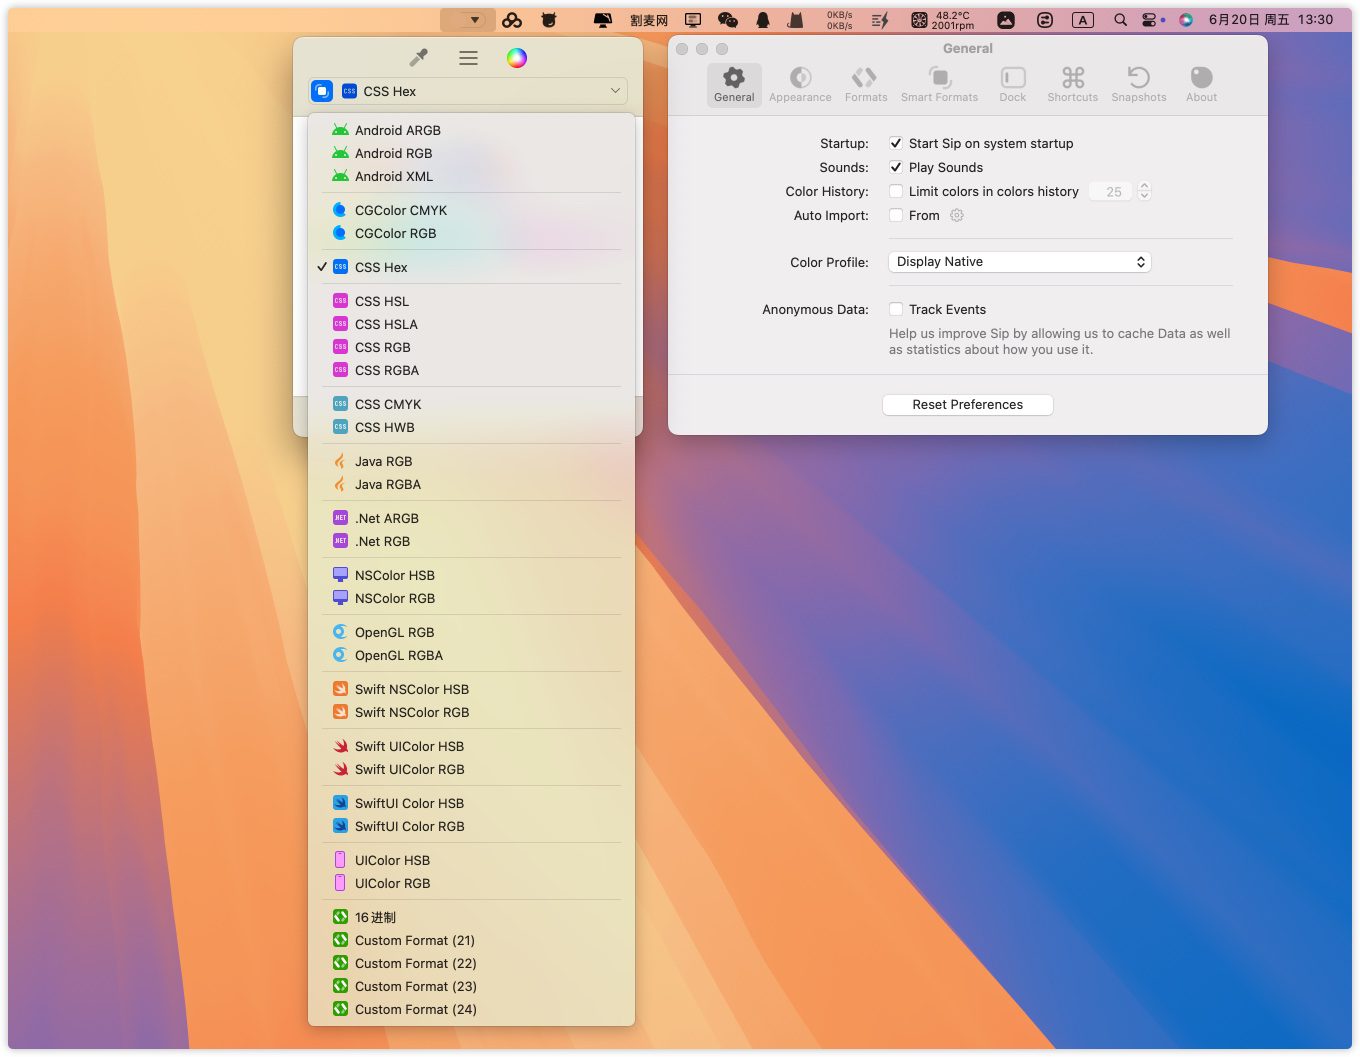The width and height of the screenshot is (1360, 1057).
Task: Open the Color Profile Display Native dropdown
Action: pyautogui.click(x=1020, y=262)
